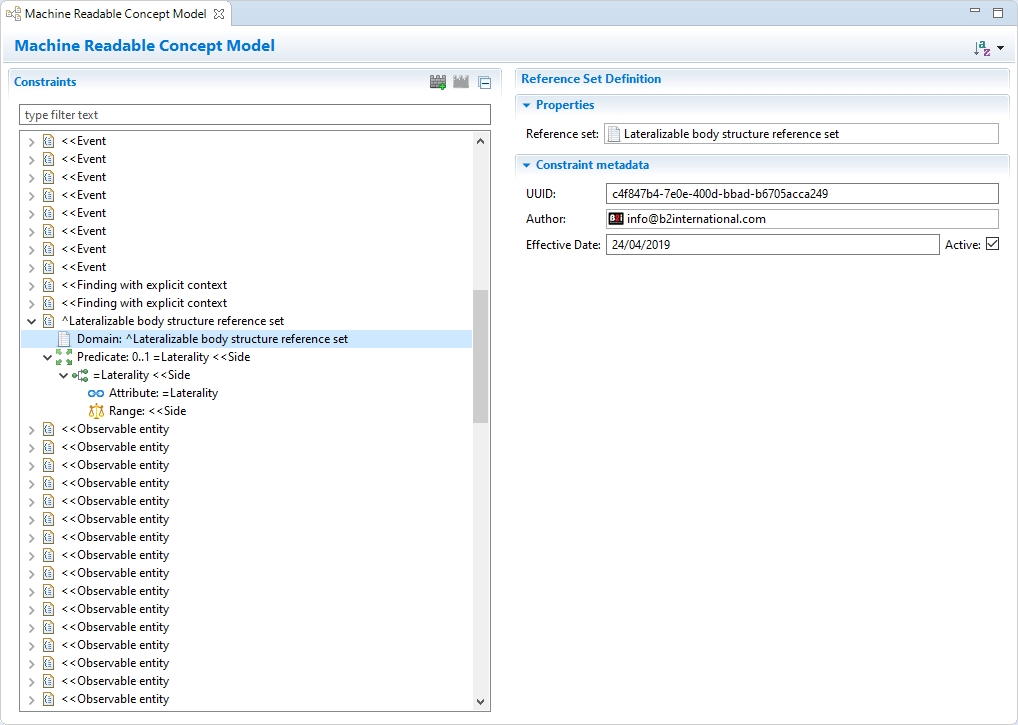Click the scroll down arrow in Constraints tree
Screen dimensions: 1018x725
480,702
